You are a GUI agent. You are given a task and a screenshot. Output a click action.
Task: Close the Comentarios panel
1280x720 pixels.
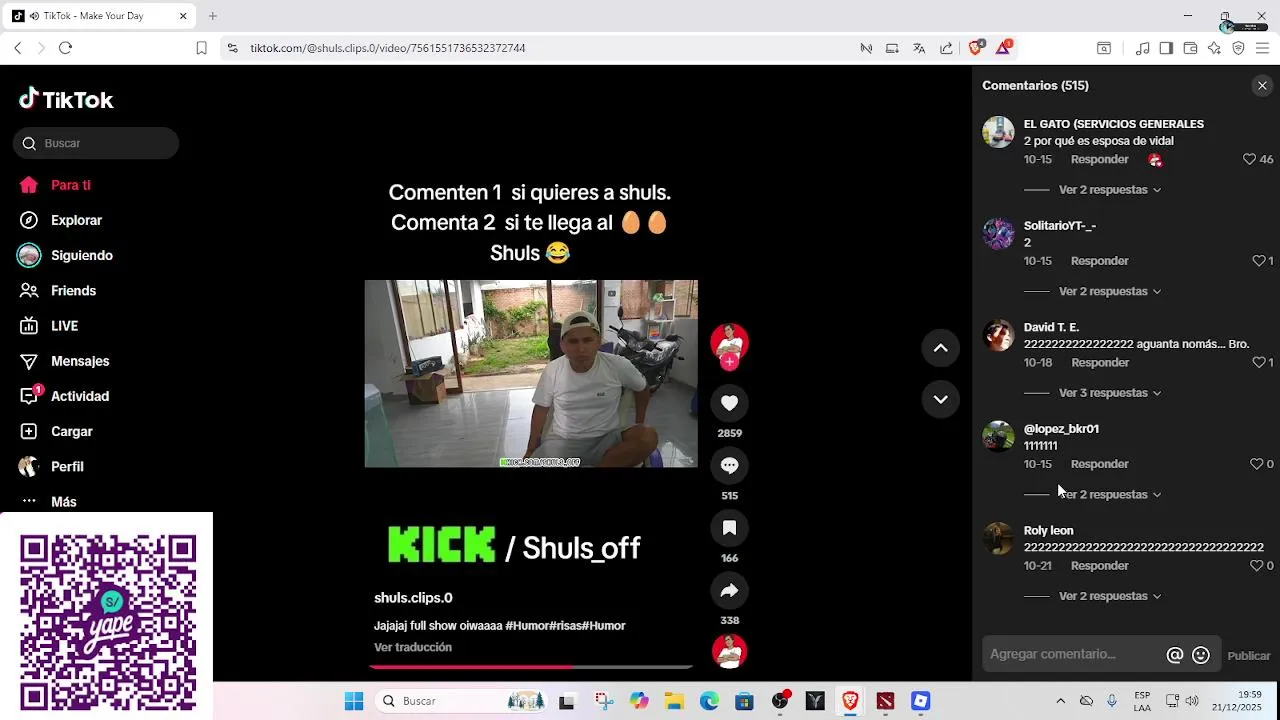pyautogui.click(x=1262, y=86)
